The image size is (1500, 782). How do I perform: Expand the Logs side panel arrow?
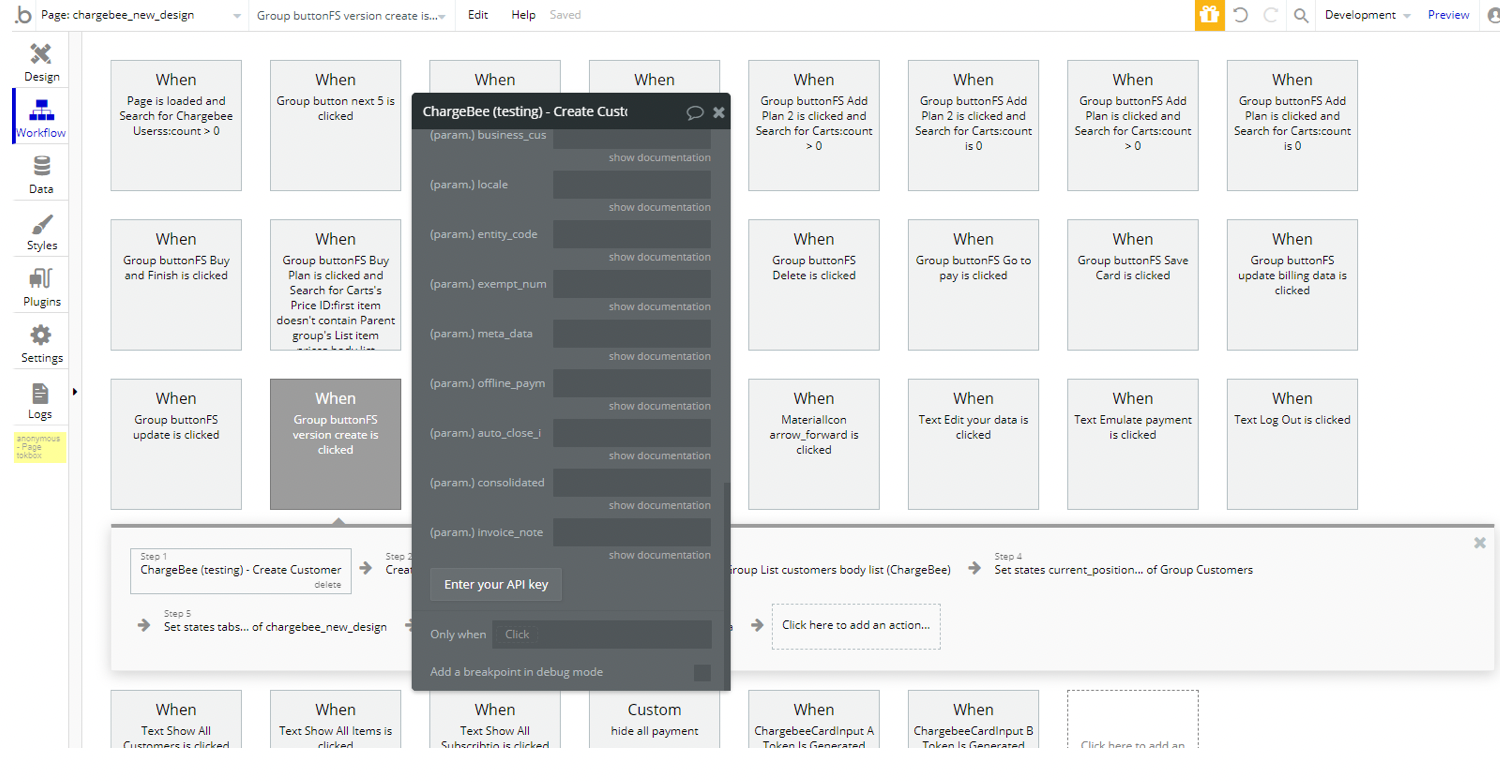coord(75,391)
